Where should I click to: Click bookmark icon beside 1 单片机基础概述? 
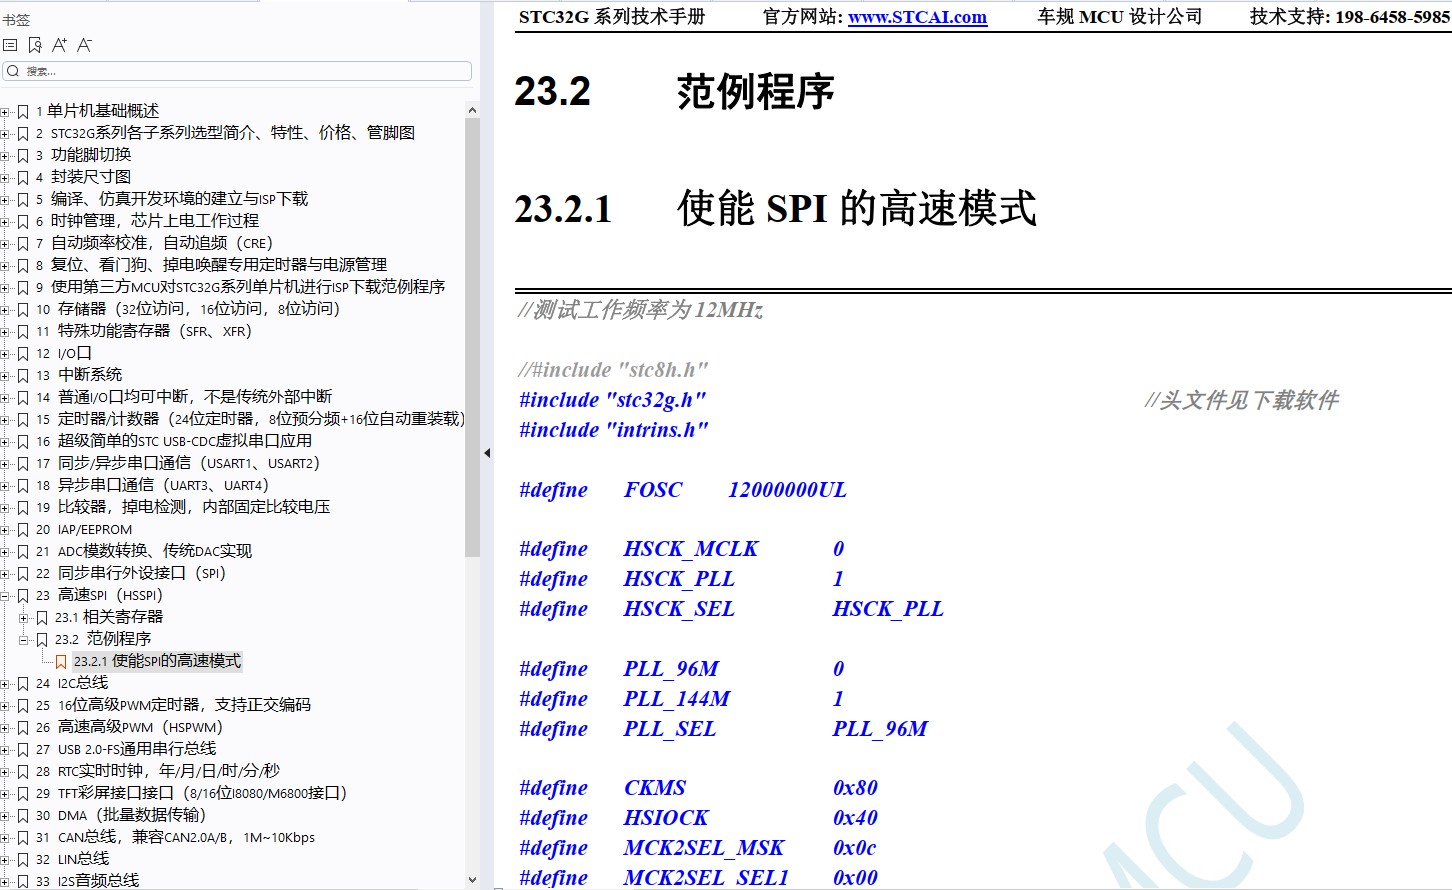pyautogui.click(x=23, y=111)
